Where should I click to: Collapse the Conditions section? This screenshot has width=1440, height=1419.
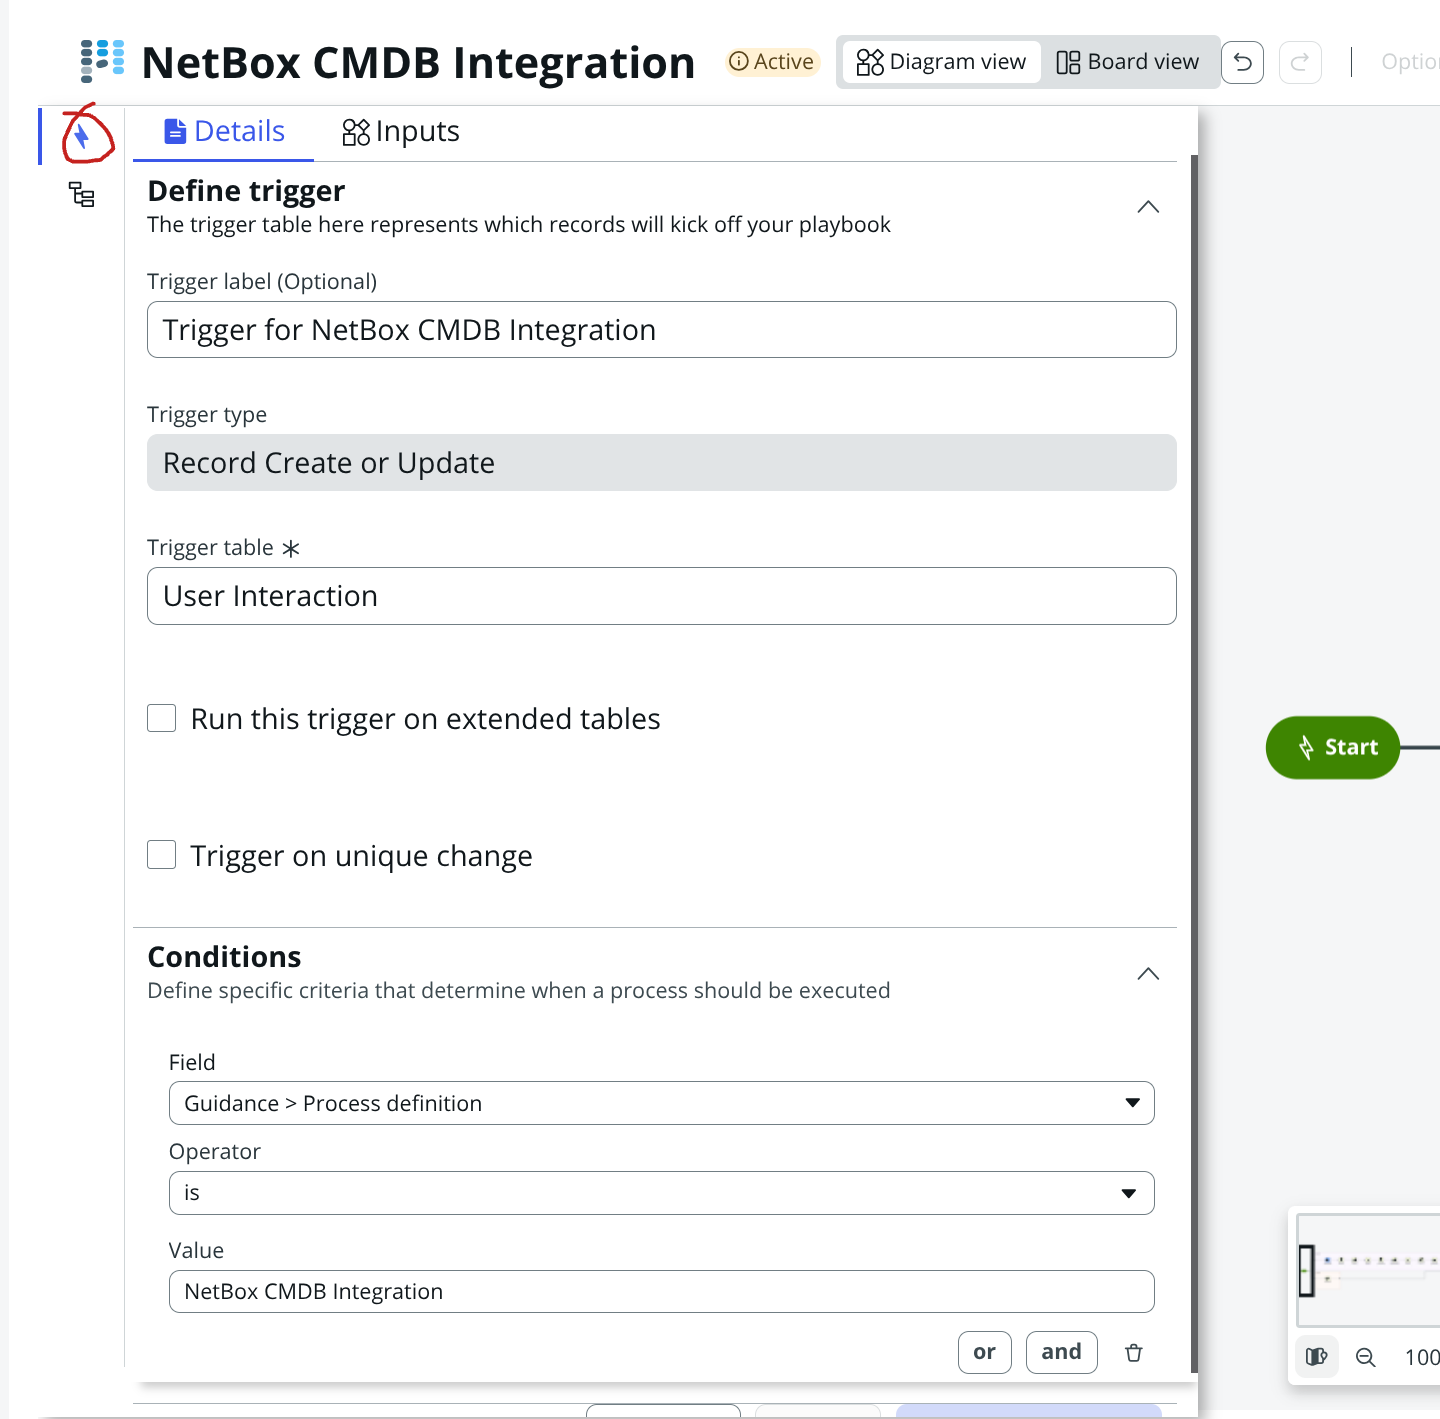tap(1148, 974)
